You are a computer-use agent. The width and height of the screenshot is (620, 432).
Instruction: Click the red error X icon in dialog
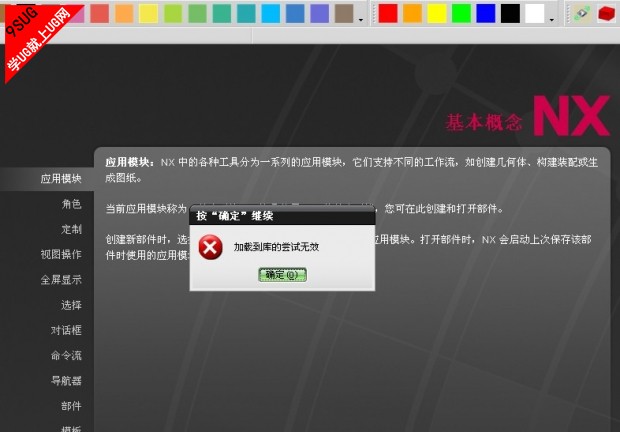pyautogui.click(x=210, y=247)
